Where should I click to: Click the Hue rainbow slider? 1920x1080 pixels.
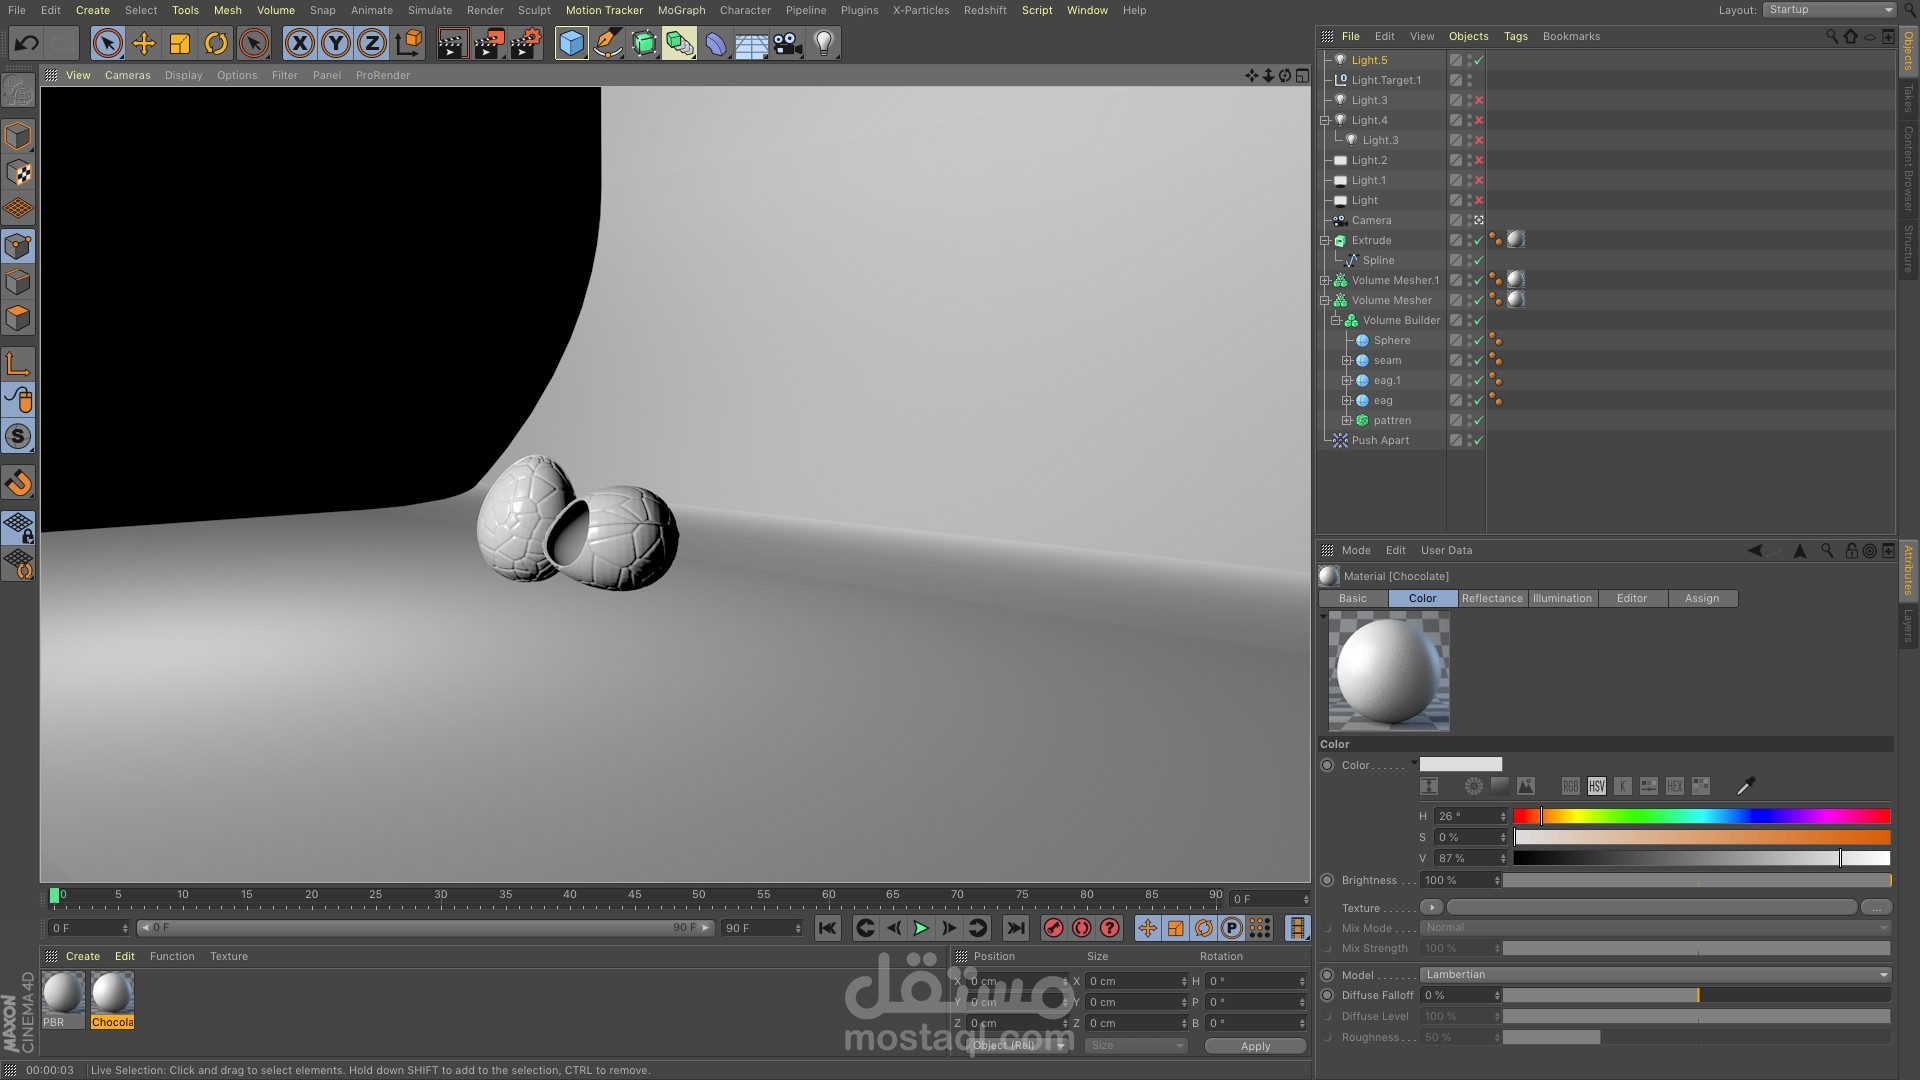pos(1701,817)
